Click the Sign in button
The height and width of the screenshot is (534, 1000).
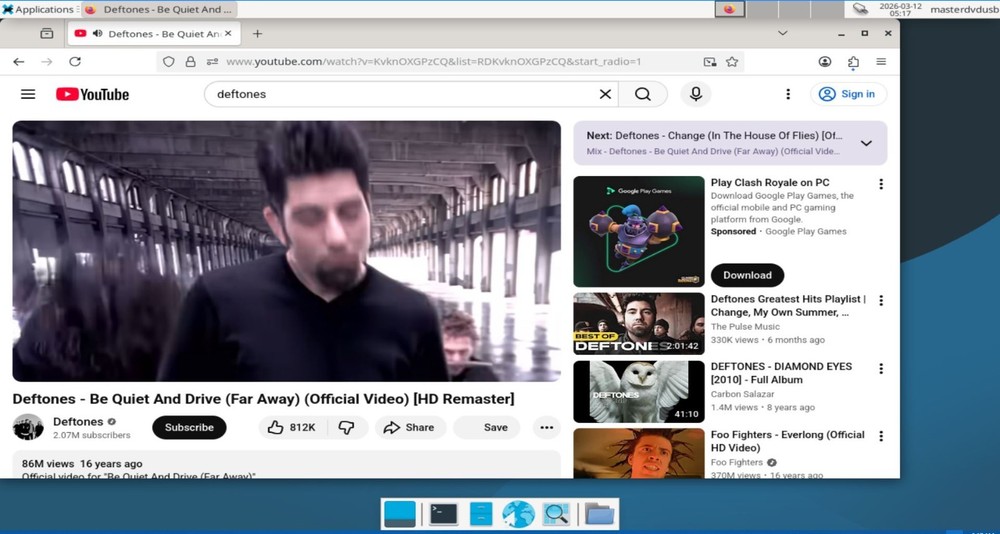click(847, 94)
